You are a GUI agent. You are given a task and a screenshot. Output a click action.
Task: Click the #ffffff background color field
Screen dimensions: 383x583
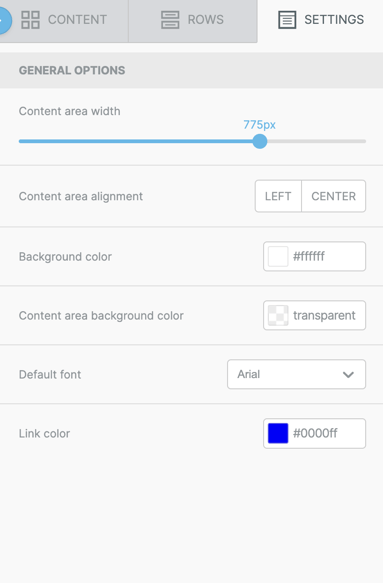pyautogui.click(x=315, y=257)
